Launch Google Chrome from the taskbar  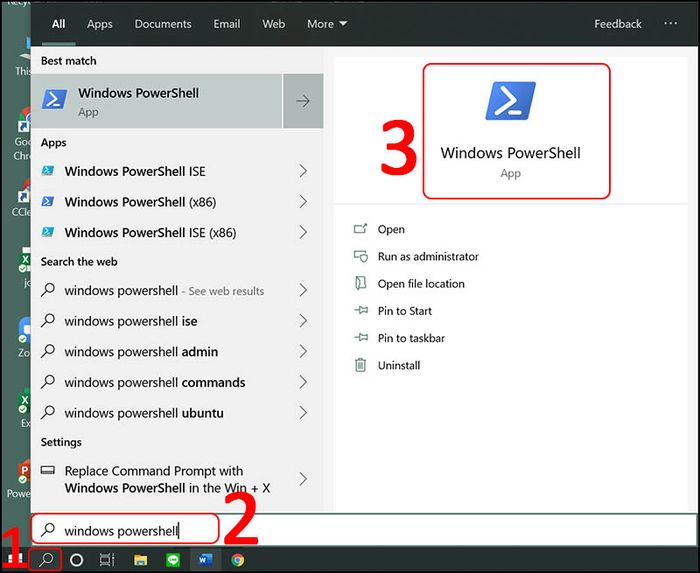[238, 560]
